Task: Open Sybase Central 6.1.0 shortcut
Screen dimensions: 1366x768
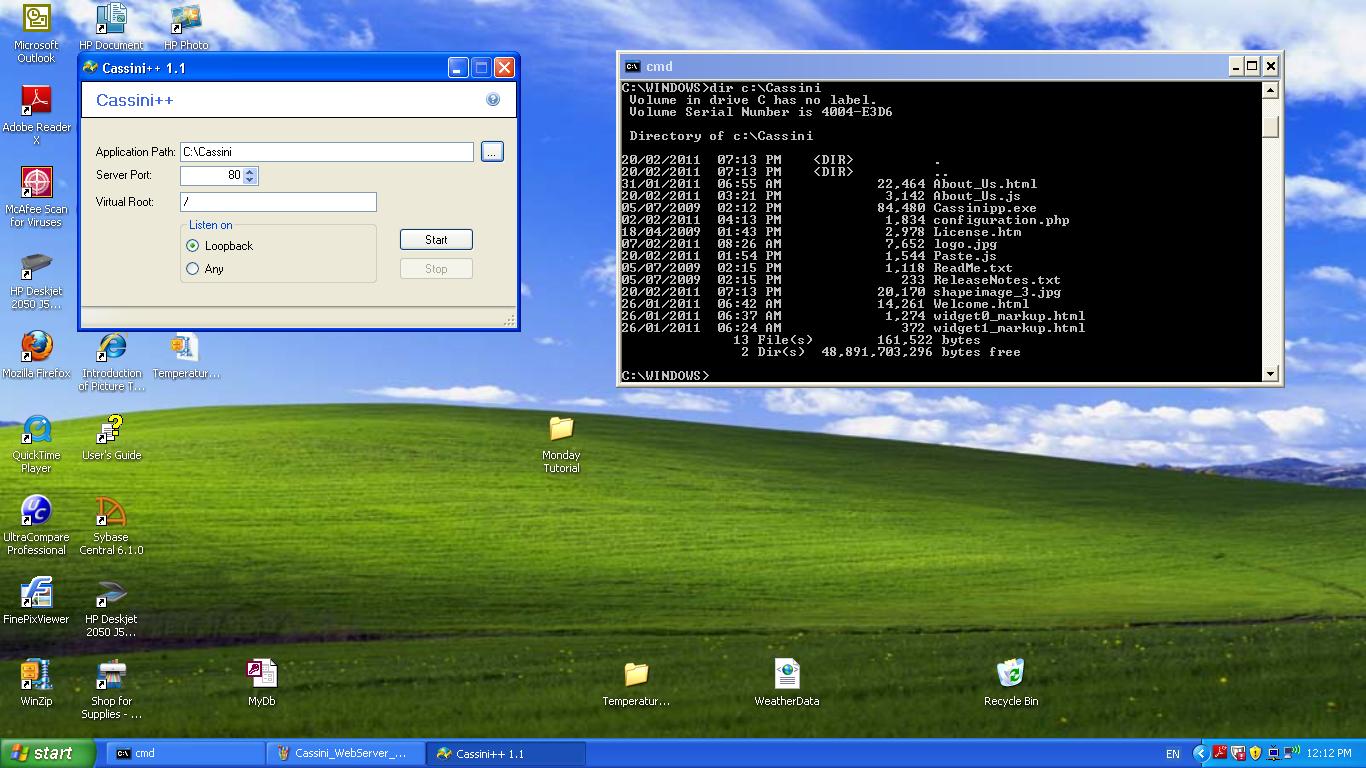Action: tap(111, 512)
